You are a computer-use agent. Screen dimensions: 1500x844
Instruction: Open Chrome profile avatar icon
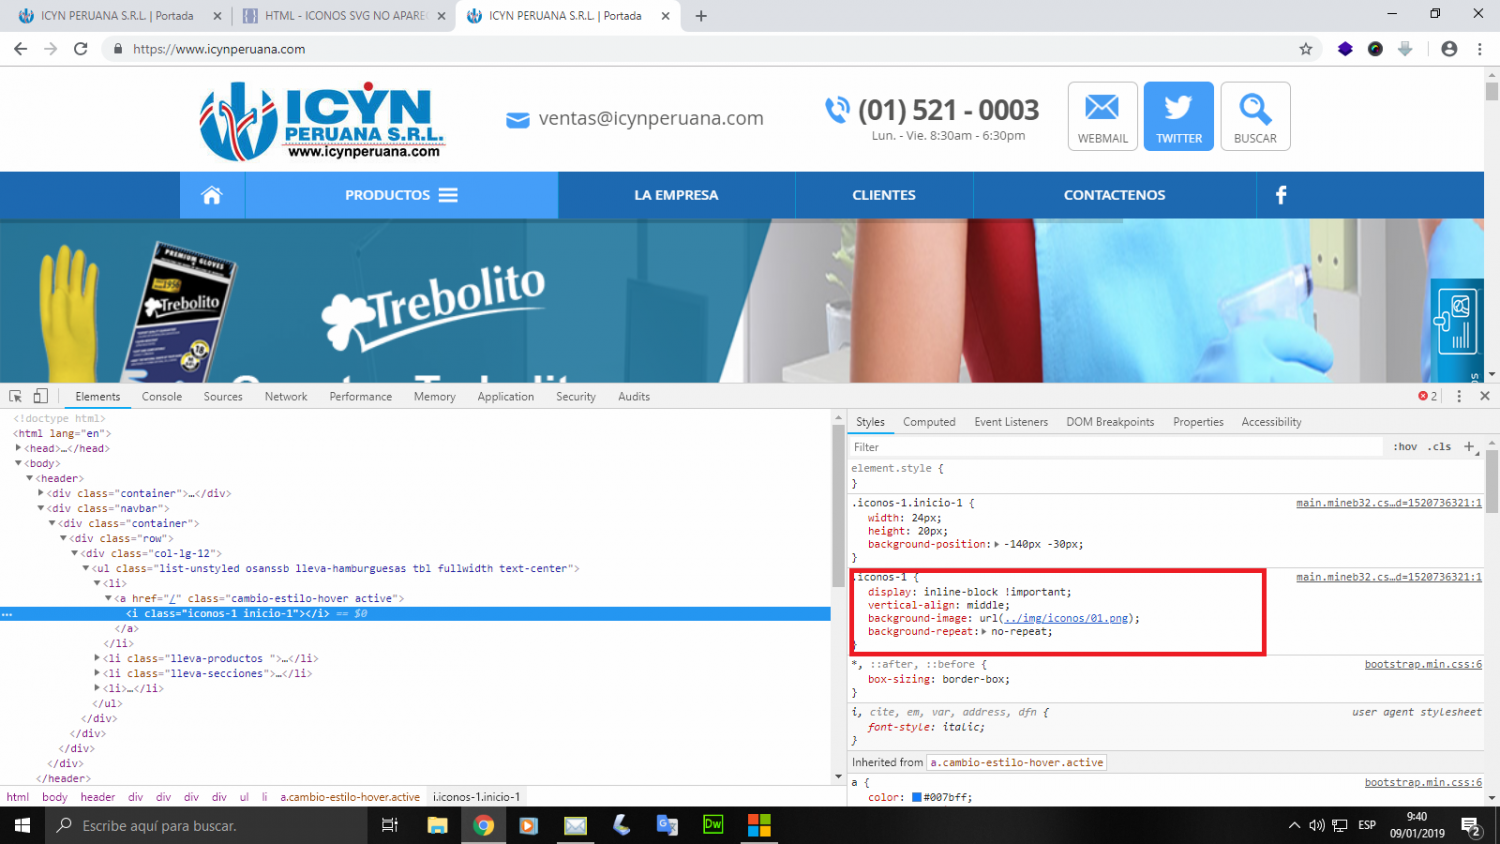tap(1449, 48)
